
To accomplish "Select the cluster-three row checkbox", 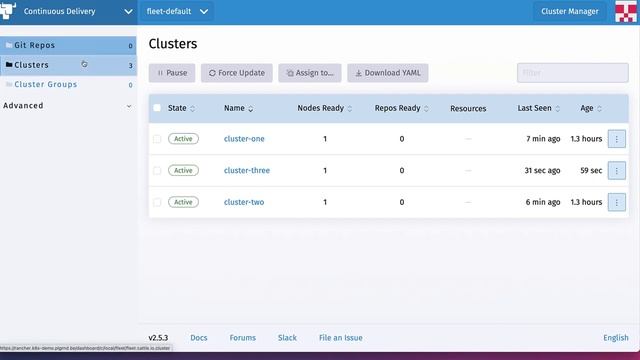I will pos(157,171).
